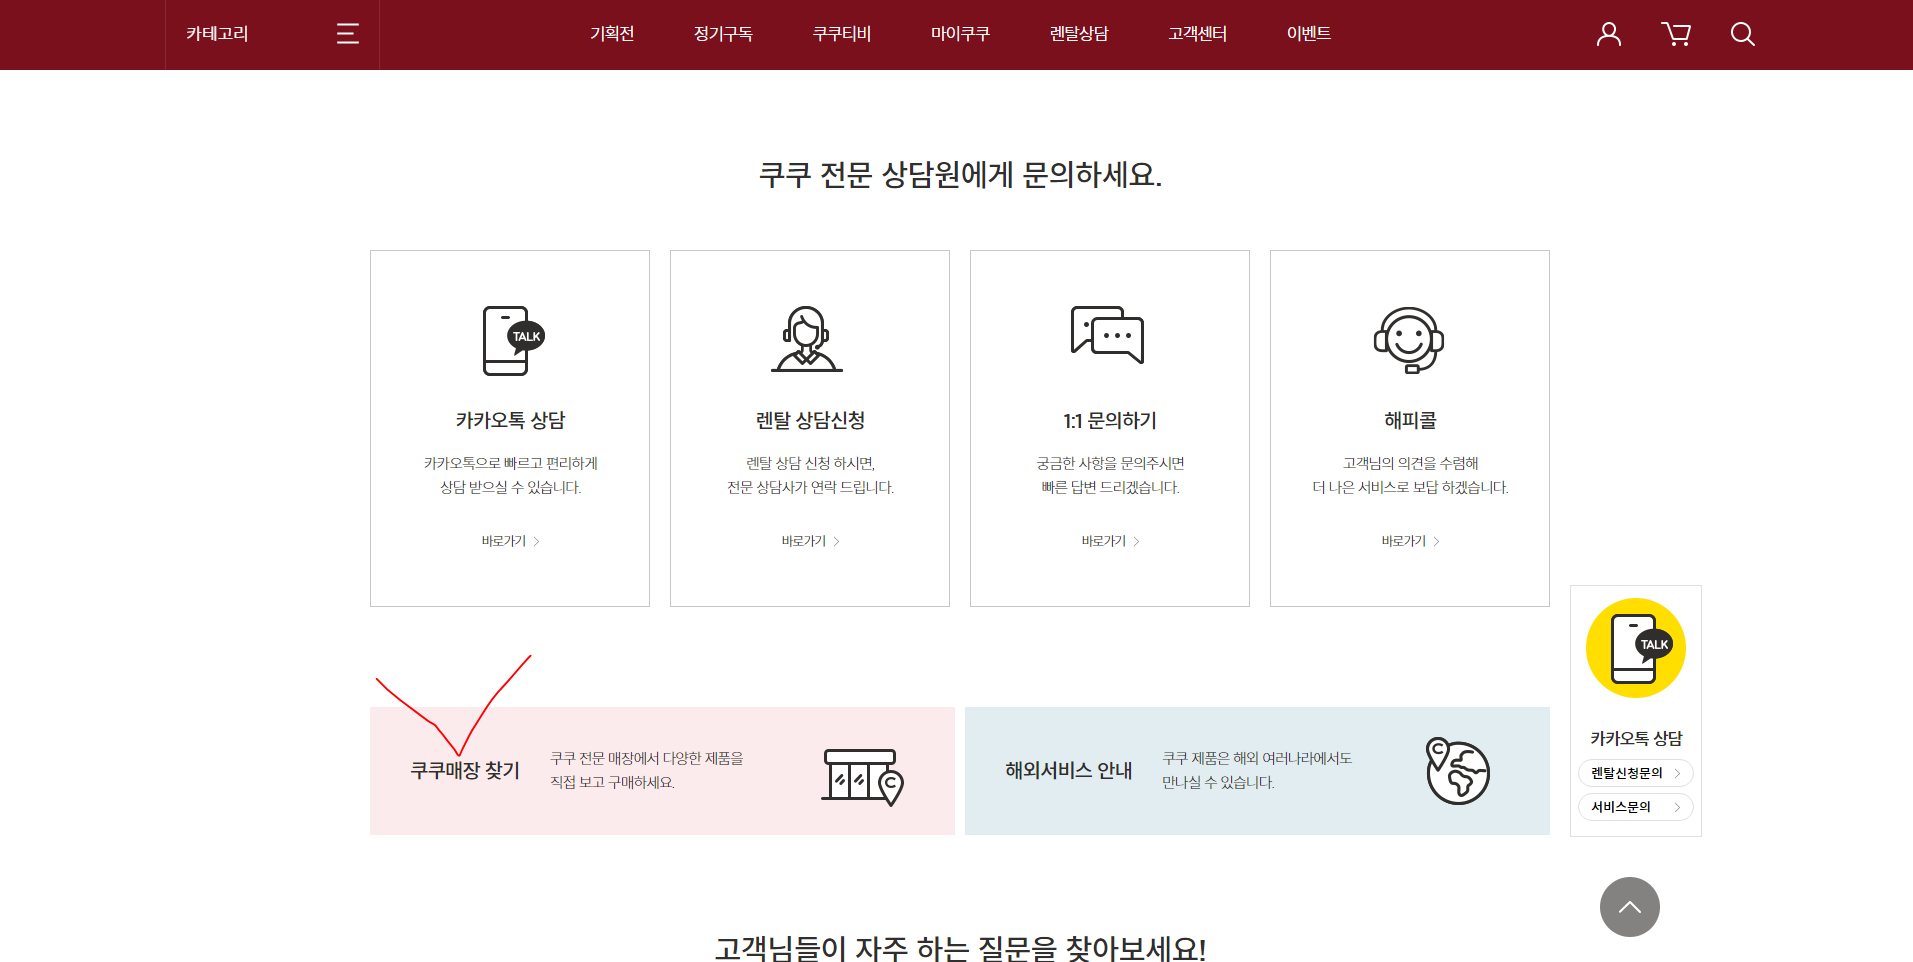Click text 쿠쿠 전문 매장에서 다양한 제품을
The image size is (1913, 962).
(x=647, y=758)
